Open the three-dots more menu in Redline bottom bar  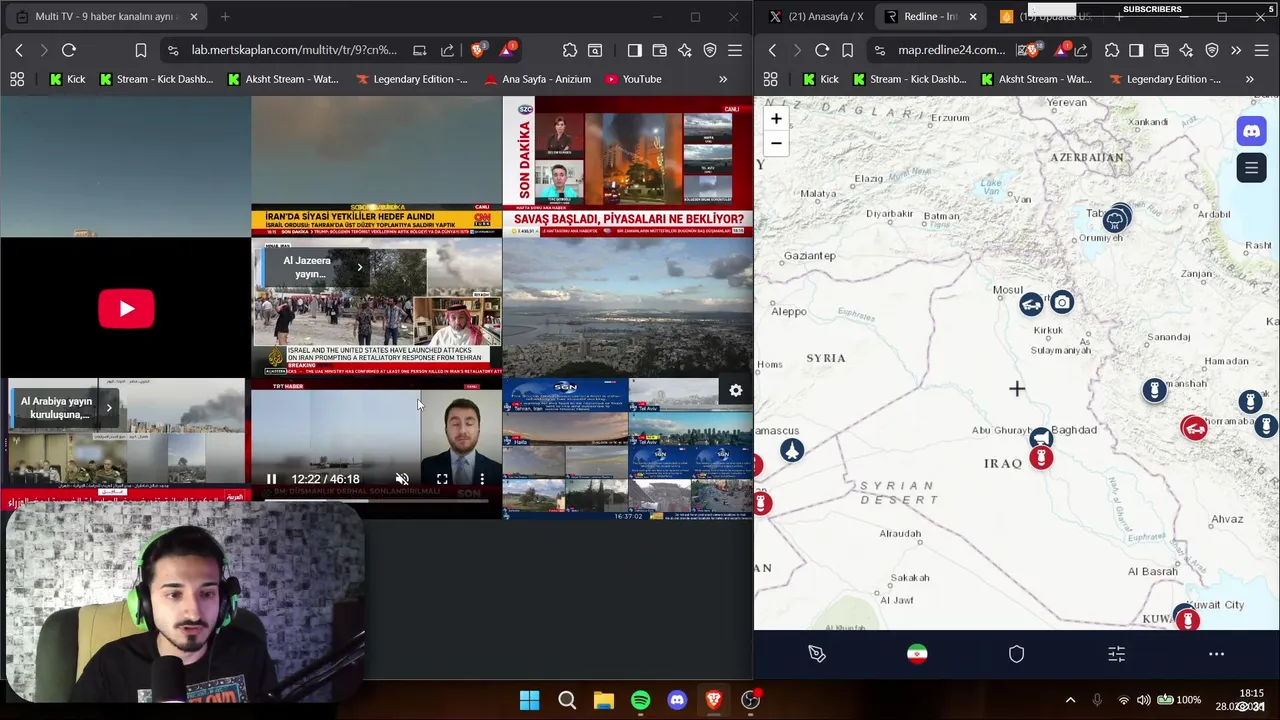point(1217,654)
